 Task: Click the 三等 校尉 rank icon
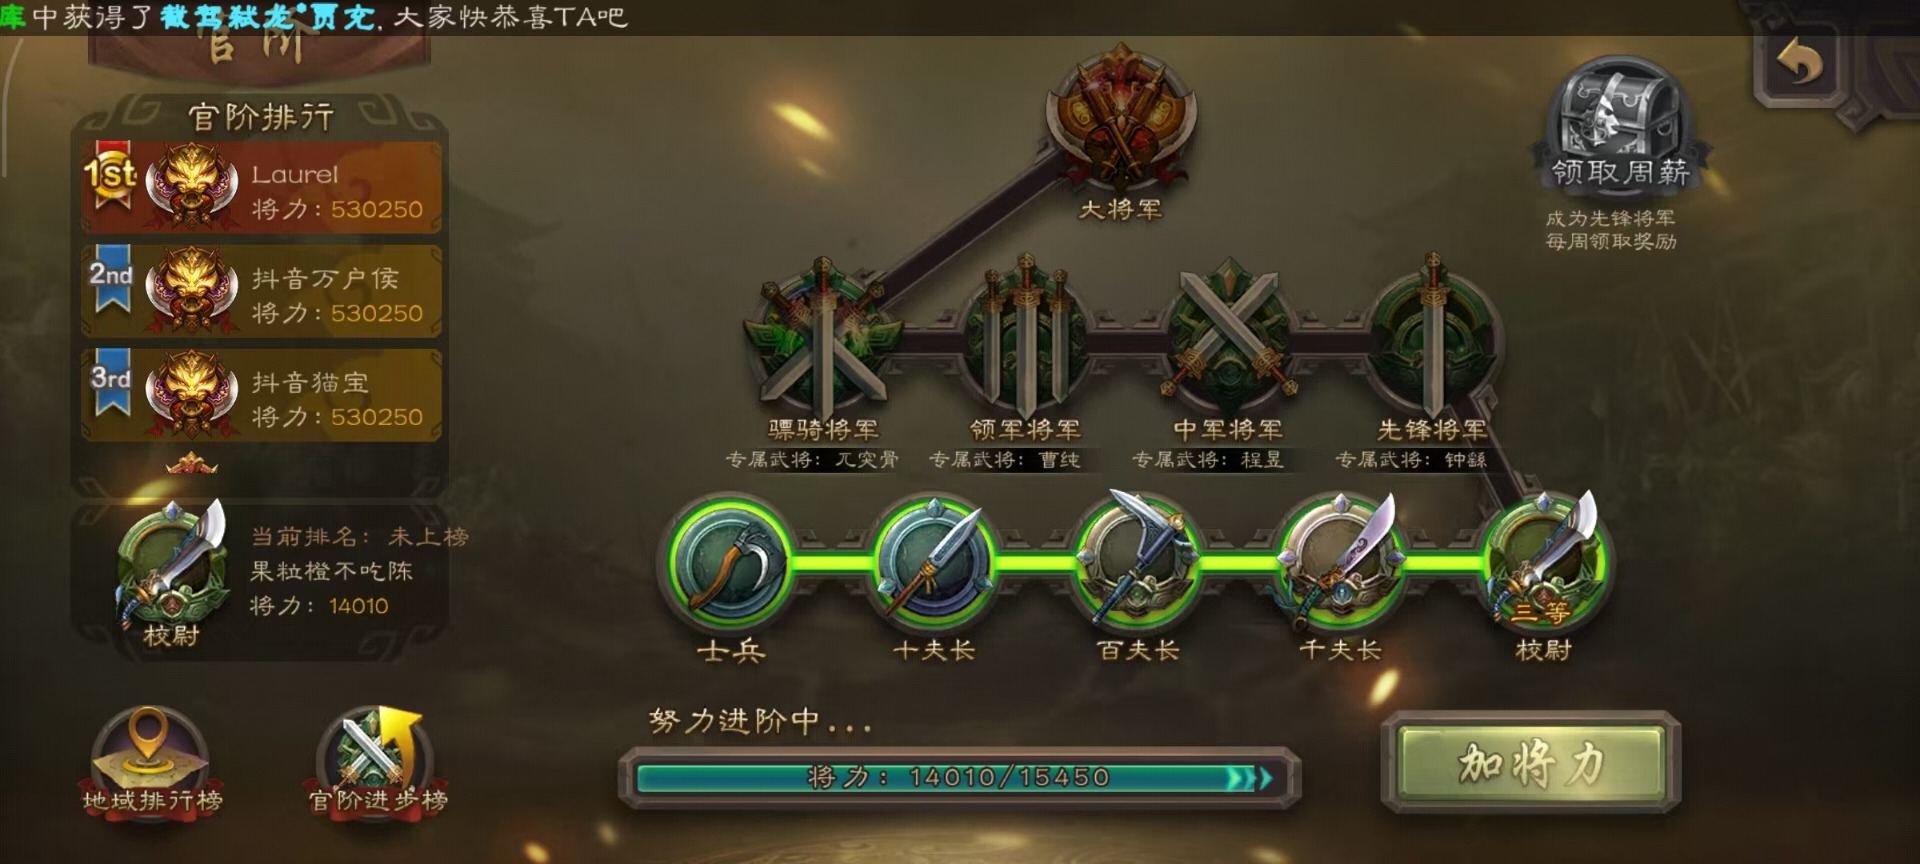(x=1543, y=560)
